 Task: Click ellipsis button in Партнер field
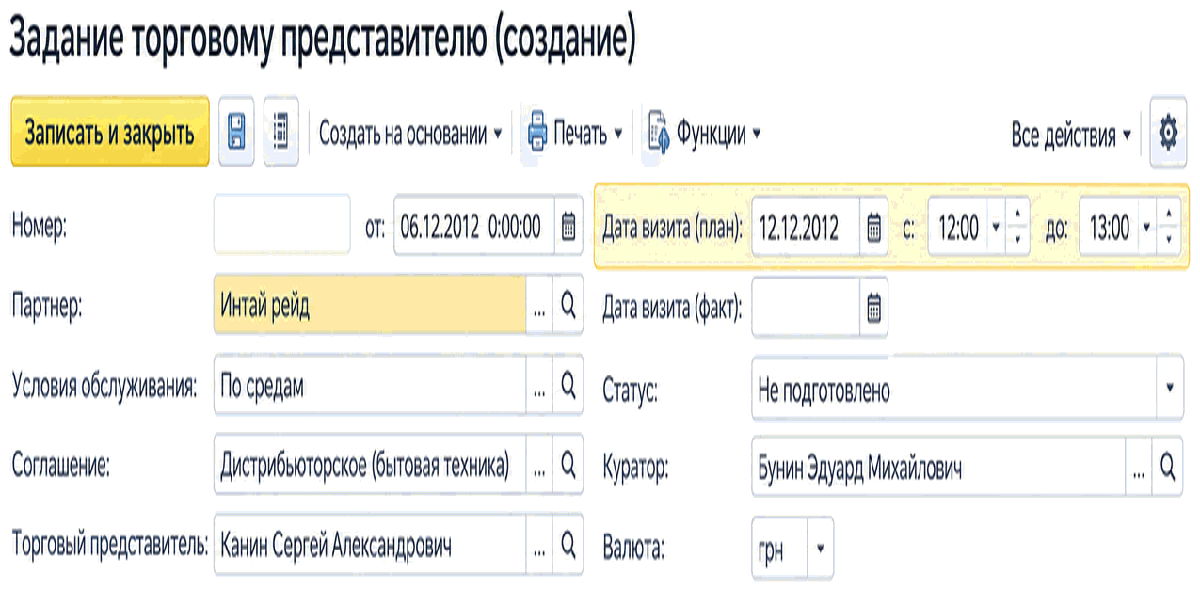pos(540,306)
